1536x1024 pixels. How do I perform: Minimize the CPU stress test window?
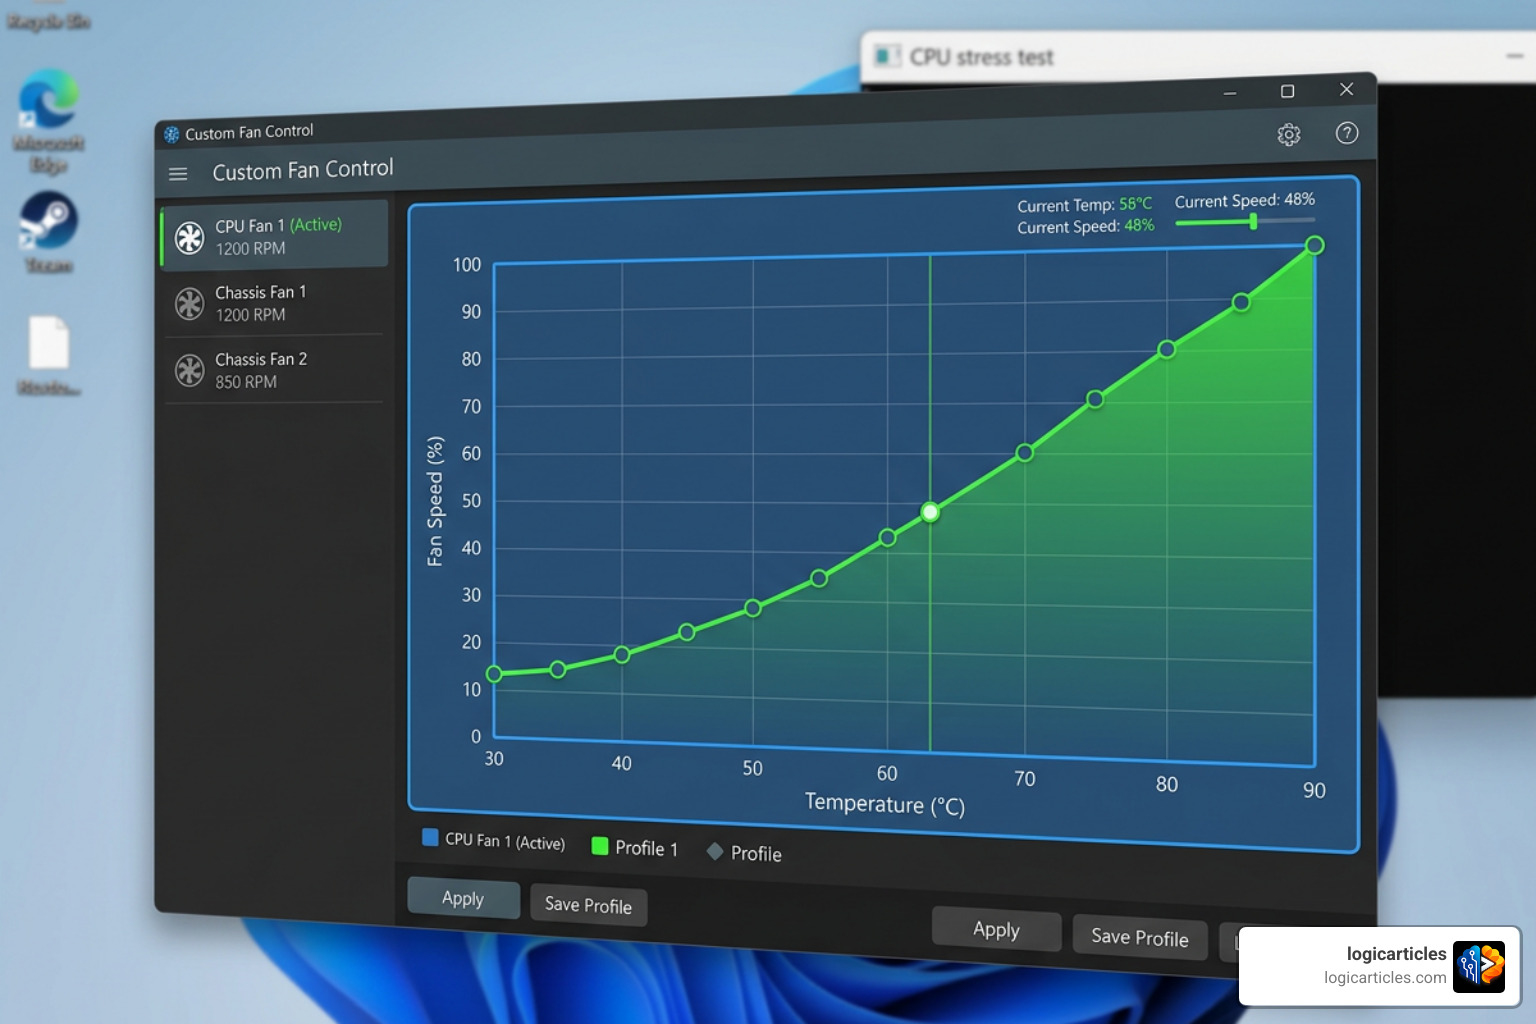1514,56
